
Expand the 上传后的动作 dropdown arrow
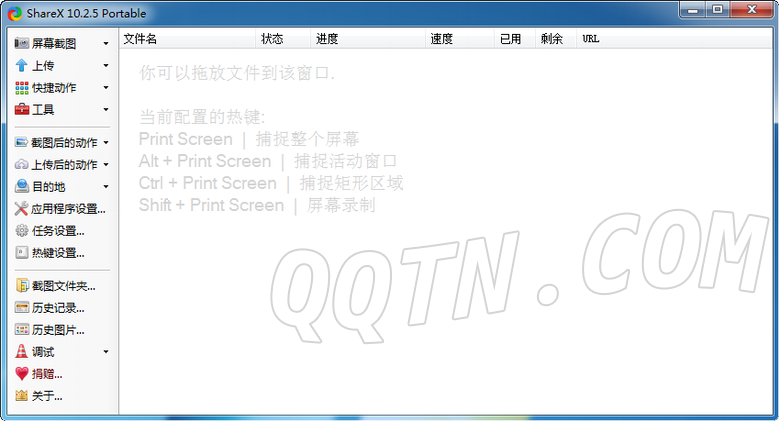point(106,165)
